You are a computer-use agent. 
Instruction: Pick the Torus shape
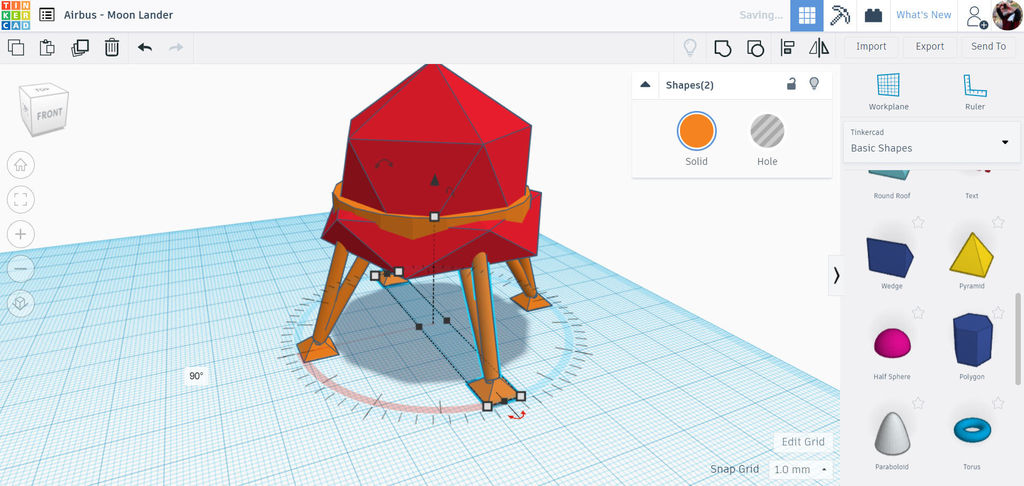(971, 430)
